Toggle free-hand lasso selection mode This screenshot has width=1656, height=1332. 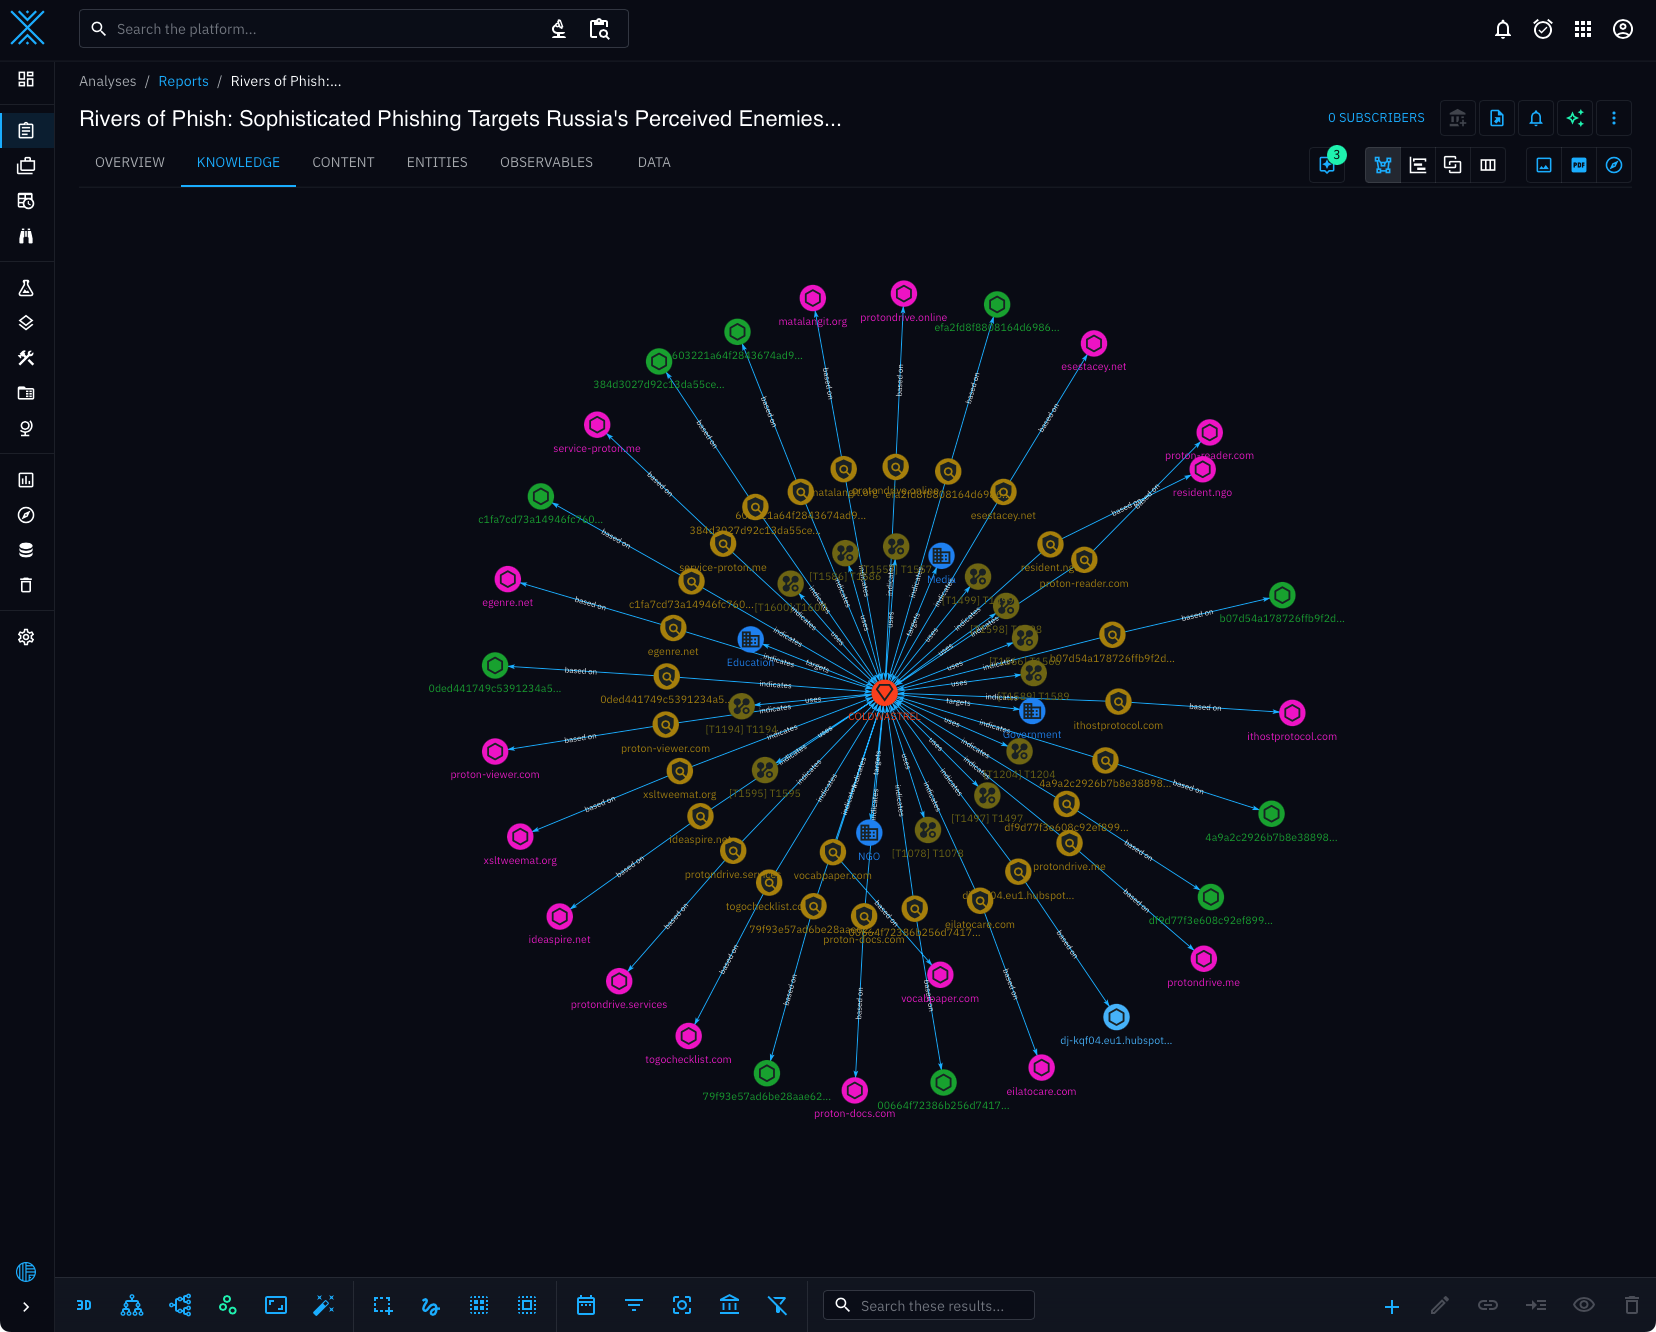pyautogui.click(x=431, y=1305)
